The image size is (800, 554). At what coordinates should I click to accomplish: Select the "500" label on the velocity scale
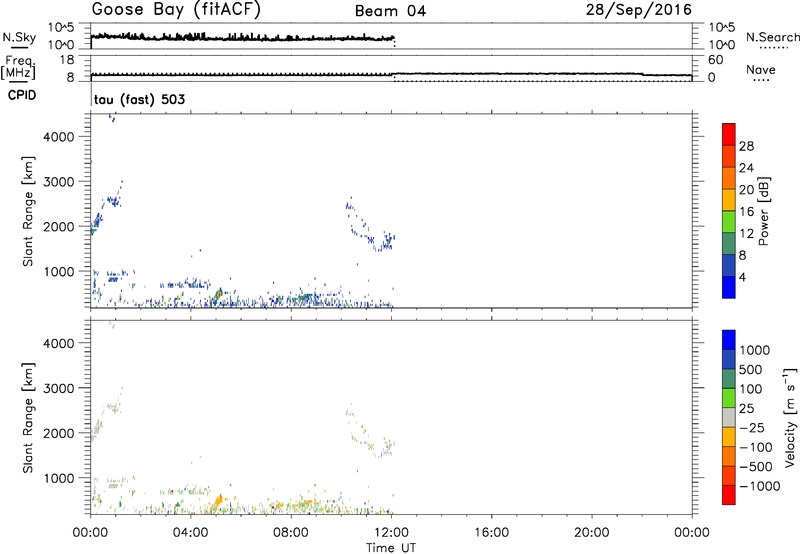751,370
